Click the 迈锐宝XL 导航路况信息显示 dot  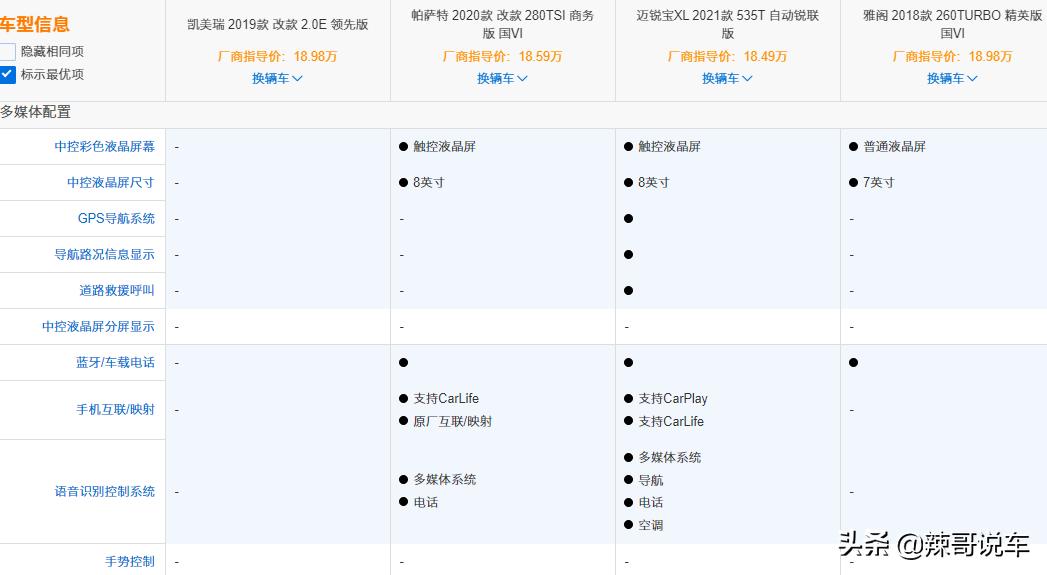628,254
